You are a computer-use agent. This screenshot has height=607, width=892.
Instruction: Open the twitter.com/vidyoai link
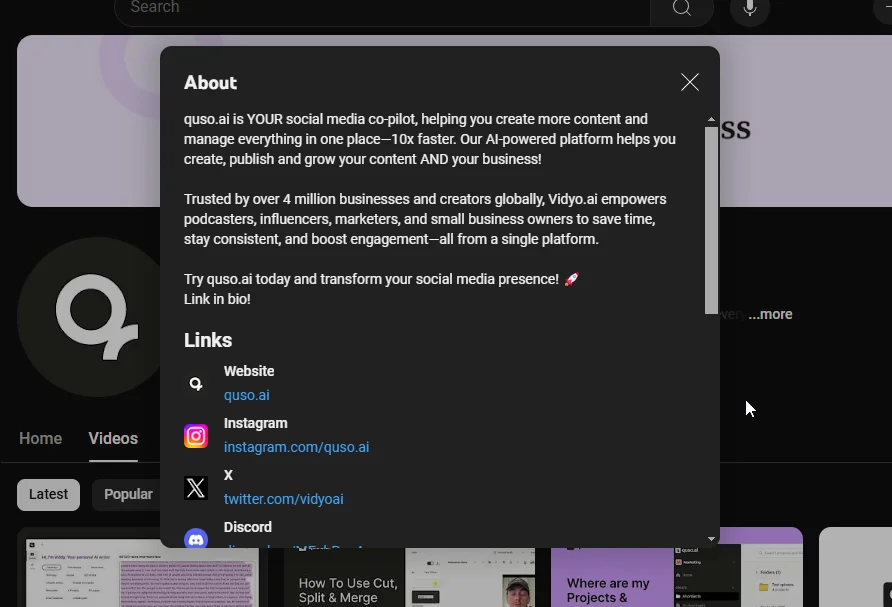[283, 499]
